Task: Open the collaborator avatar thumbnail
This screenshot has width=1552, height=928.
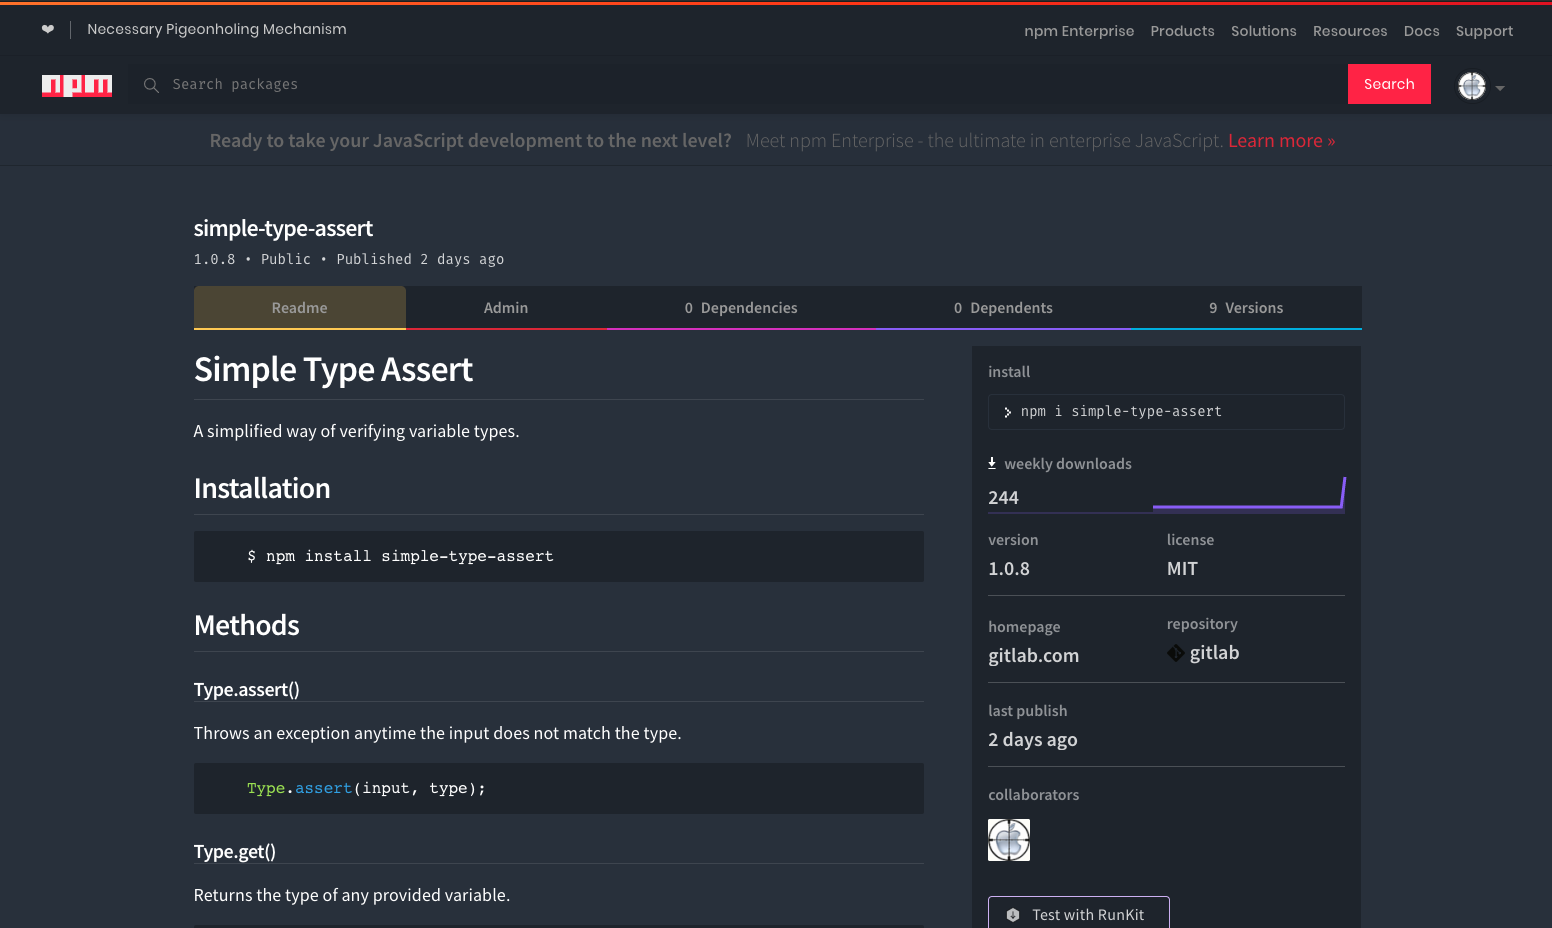Action: pos(1009,840)
